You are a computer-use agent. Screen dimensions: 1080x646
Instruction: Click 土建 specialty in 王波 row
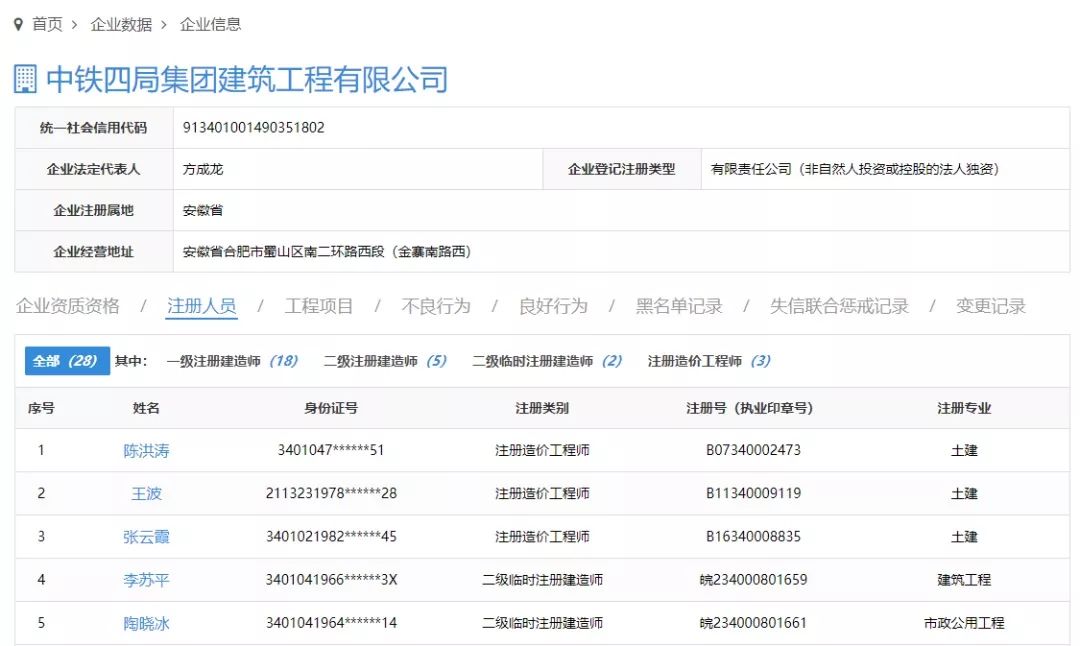pos(964,493)
